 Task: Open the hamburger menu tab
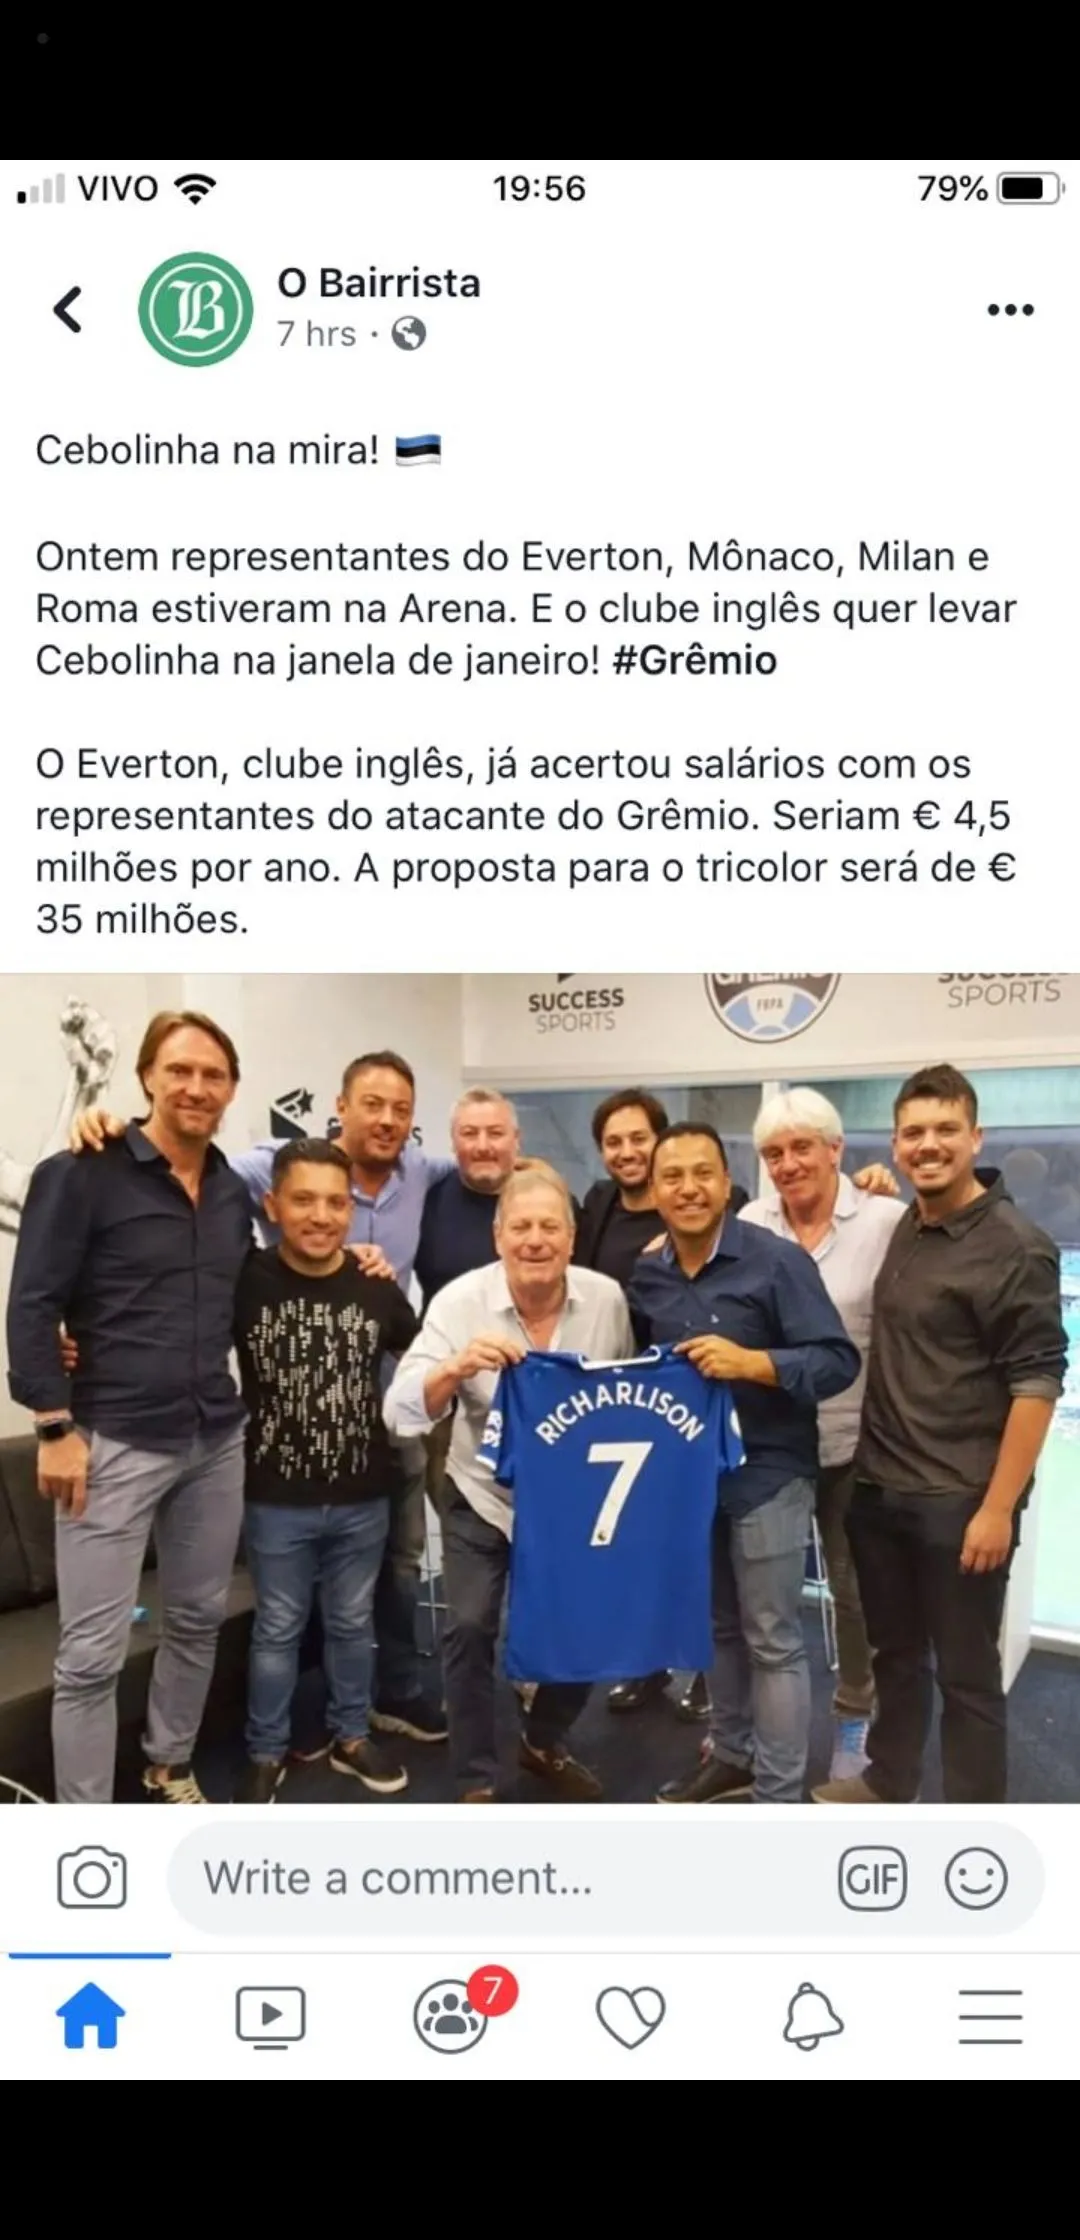(990, 2016)
